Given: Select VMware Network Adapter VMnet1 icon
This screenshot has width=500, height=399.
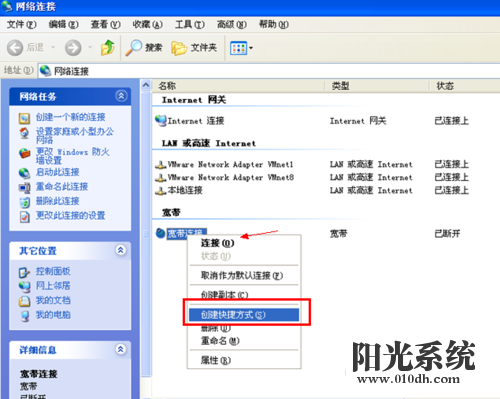Looking at the screenshot, I should coord(161,164).
